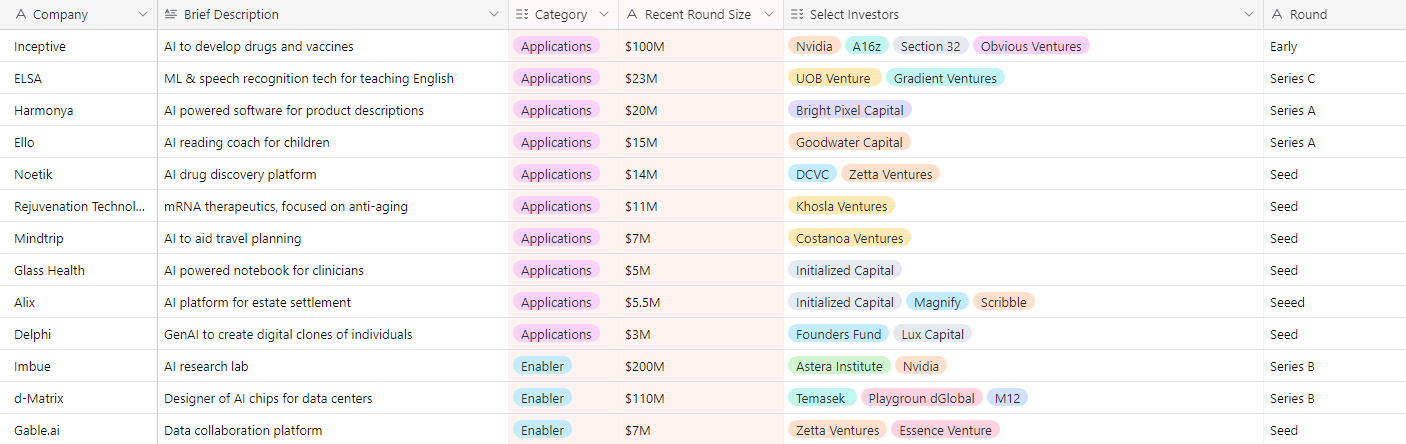The image size is (1406, 444).
Task: Click the Obvious Ventures tag
Action: (1031, 46)
